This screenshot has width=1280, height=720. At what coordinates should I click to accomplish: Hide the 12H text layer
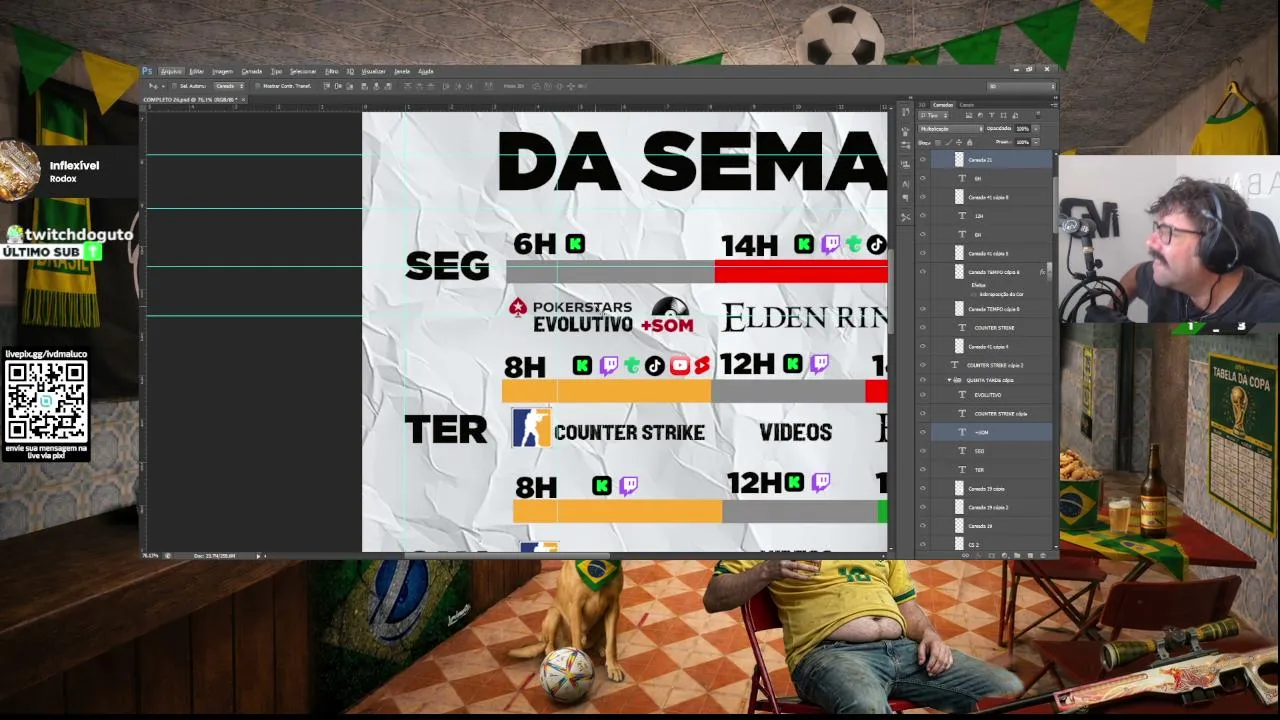click(x=923, y=216)
